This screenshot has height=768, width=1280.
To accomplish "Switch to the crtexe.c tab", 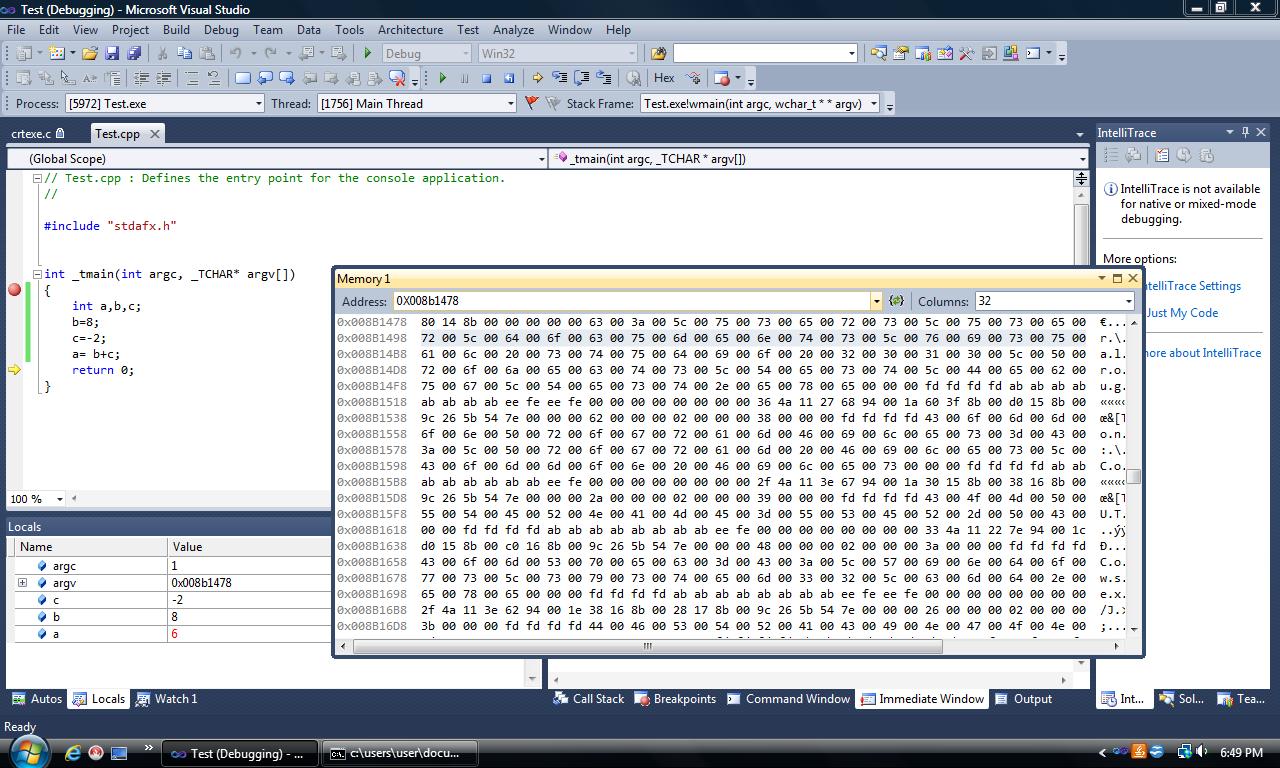I will click(x=38, y=133).
